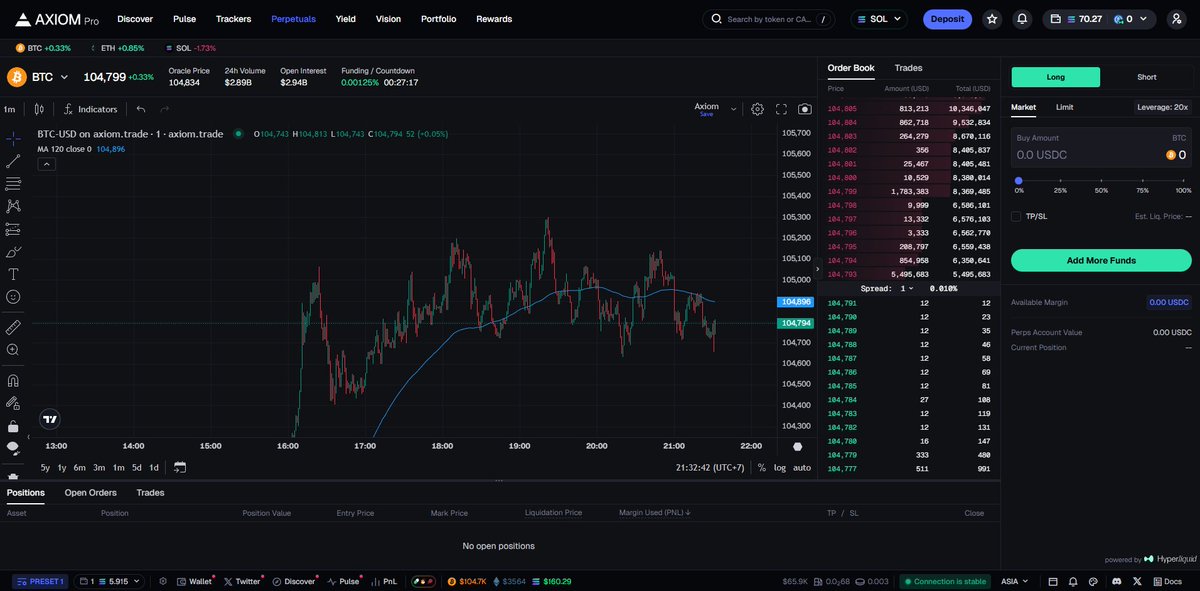The width and height of the screenshot is (1200, 591).
Task: Open the SOL chain dropdown
Action: 879,19
